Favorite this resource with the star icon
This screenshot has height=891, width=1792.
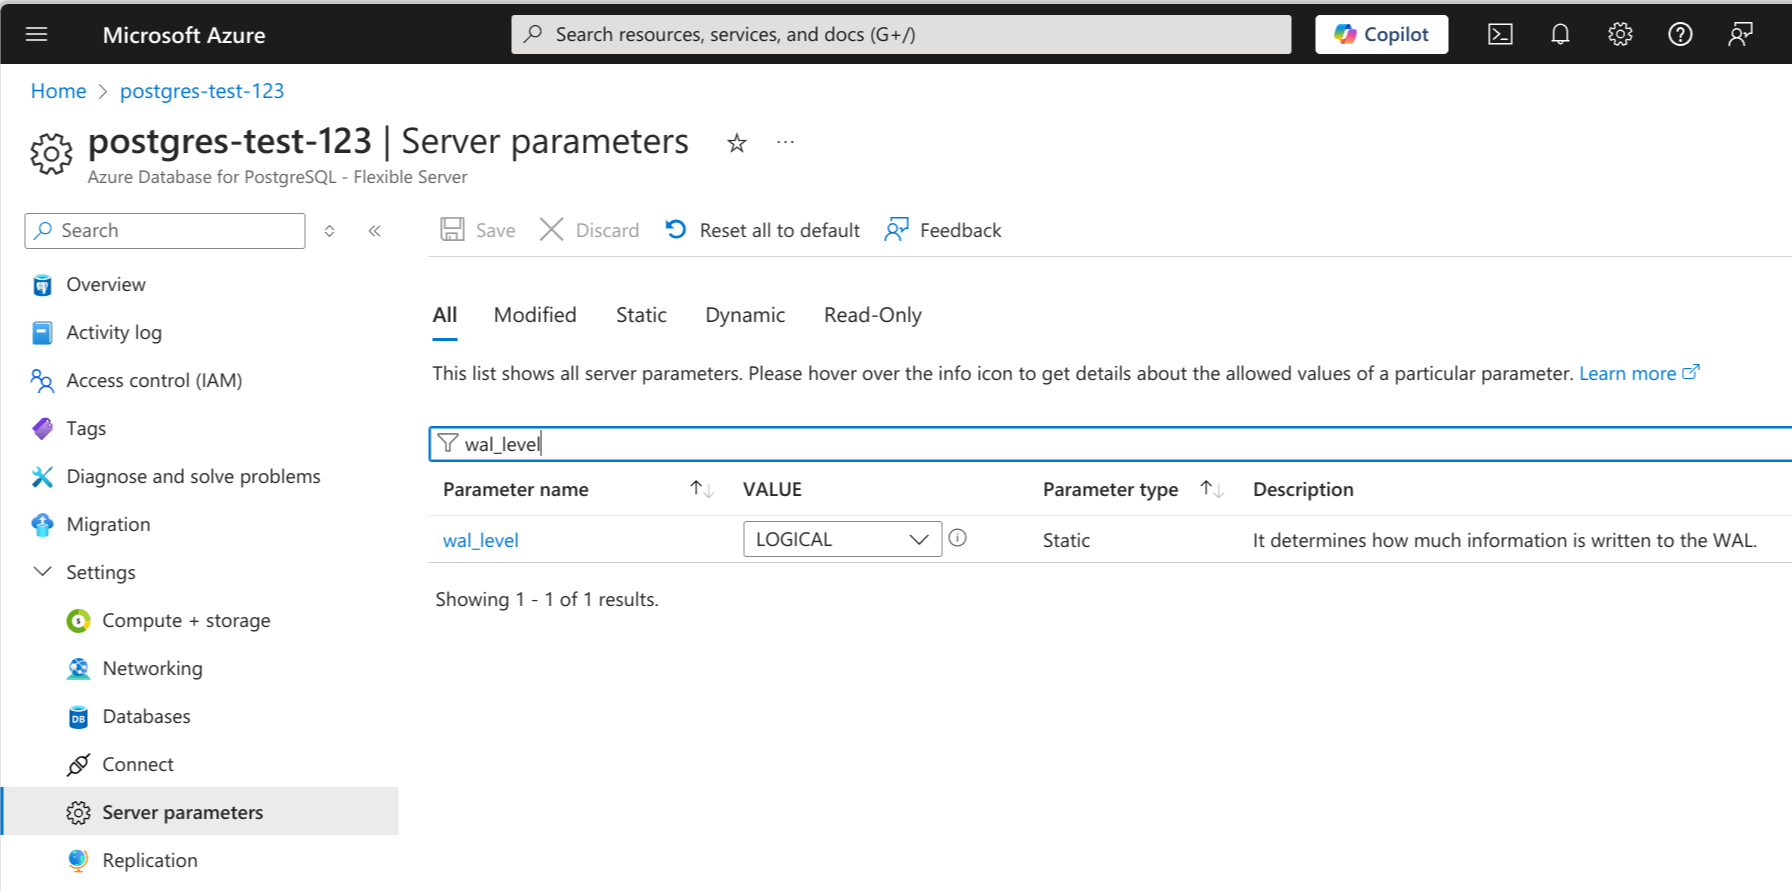pos(737,143)
